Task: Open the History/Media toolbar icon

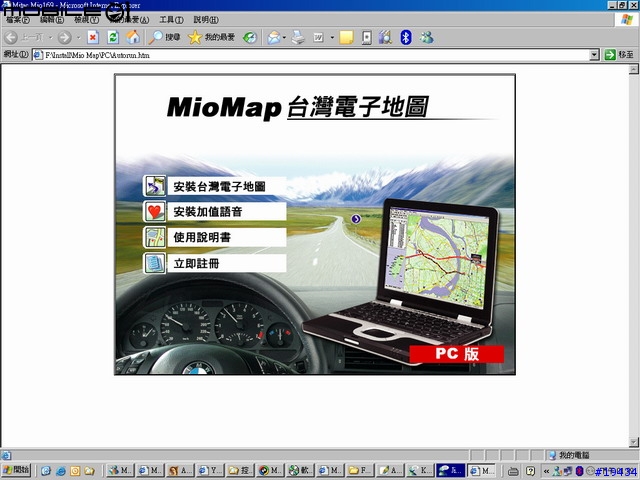Action: (250, 38)
